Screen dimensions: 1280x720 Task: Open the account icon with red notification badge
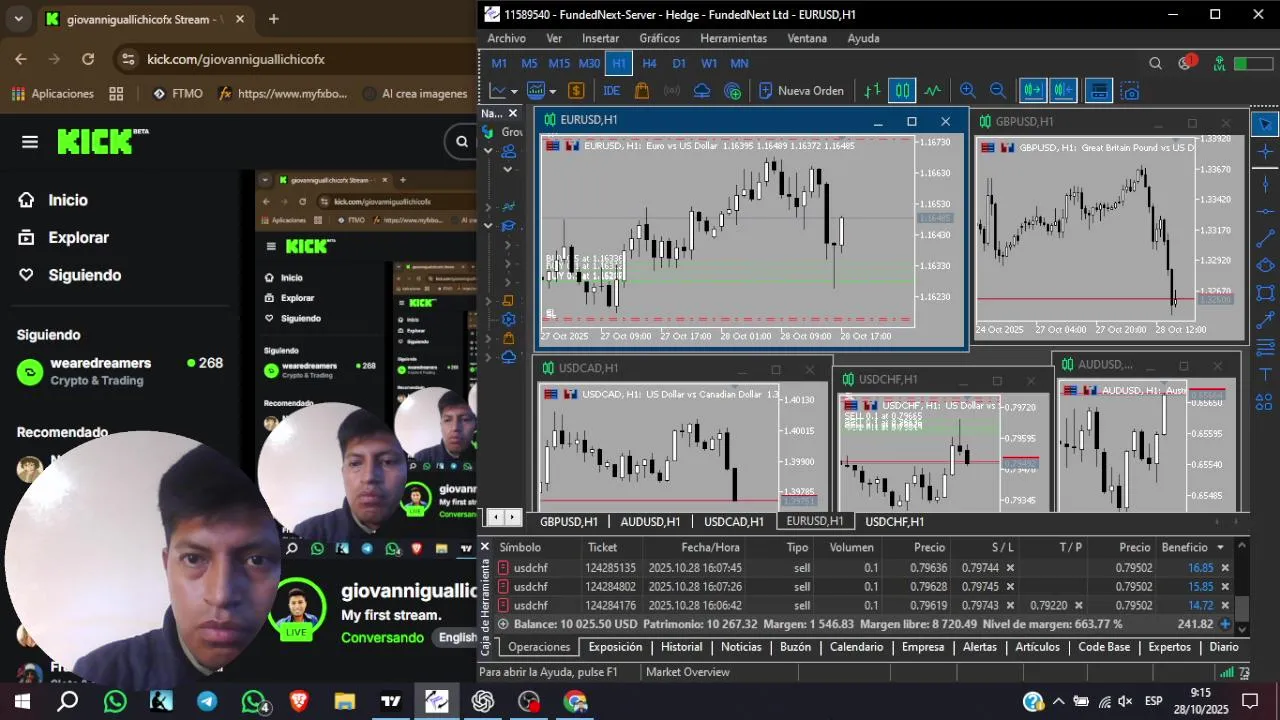click(1187, 63)
